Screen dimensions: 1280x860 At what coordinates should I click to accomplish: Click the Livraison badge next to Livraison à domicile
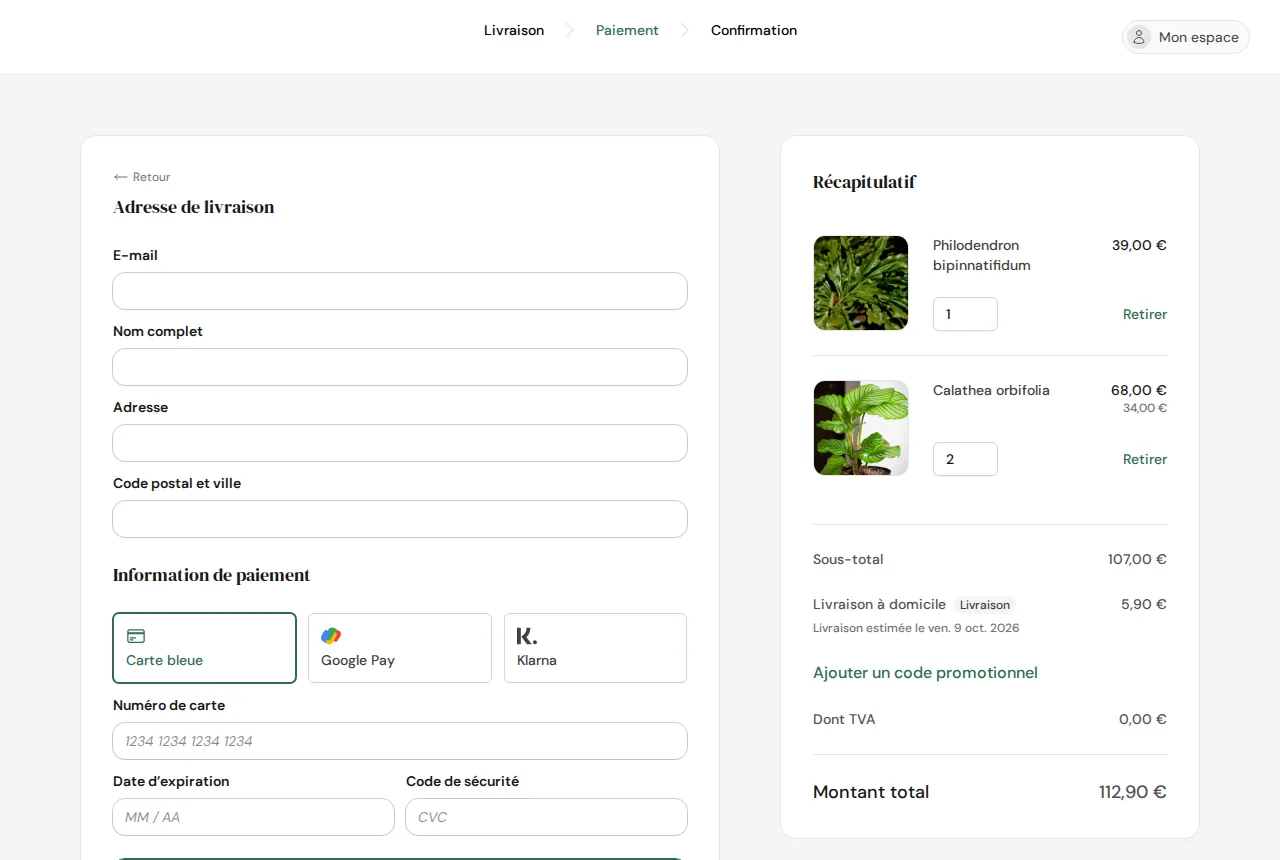tap(985, 605)
